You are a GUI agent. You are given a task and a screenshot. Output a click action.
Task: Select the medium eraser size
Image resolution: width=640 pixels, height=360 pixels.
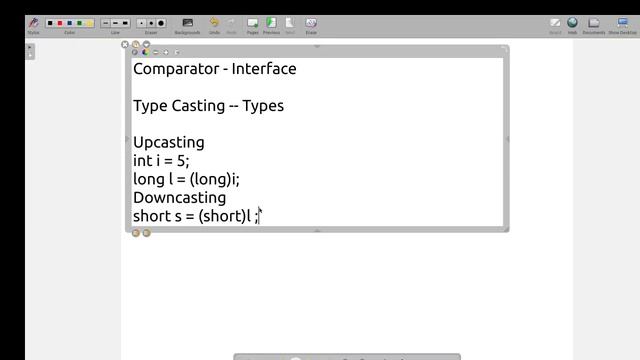click(151, 23)
